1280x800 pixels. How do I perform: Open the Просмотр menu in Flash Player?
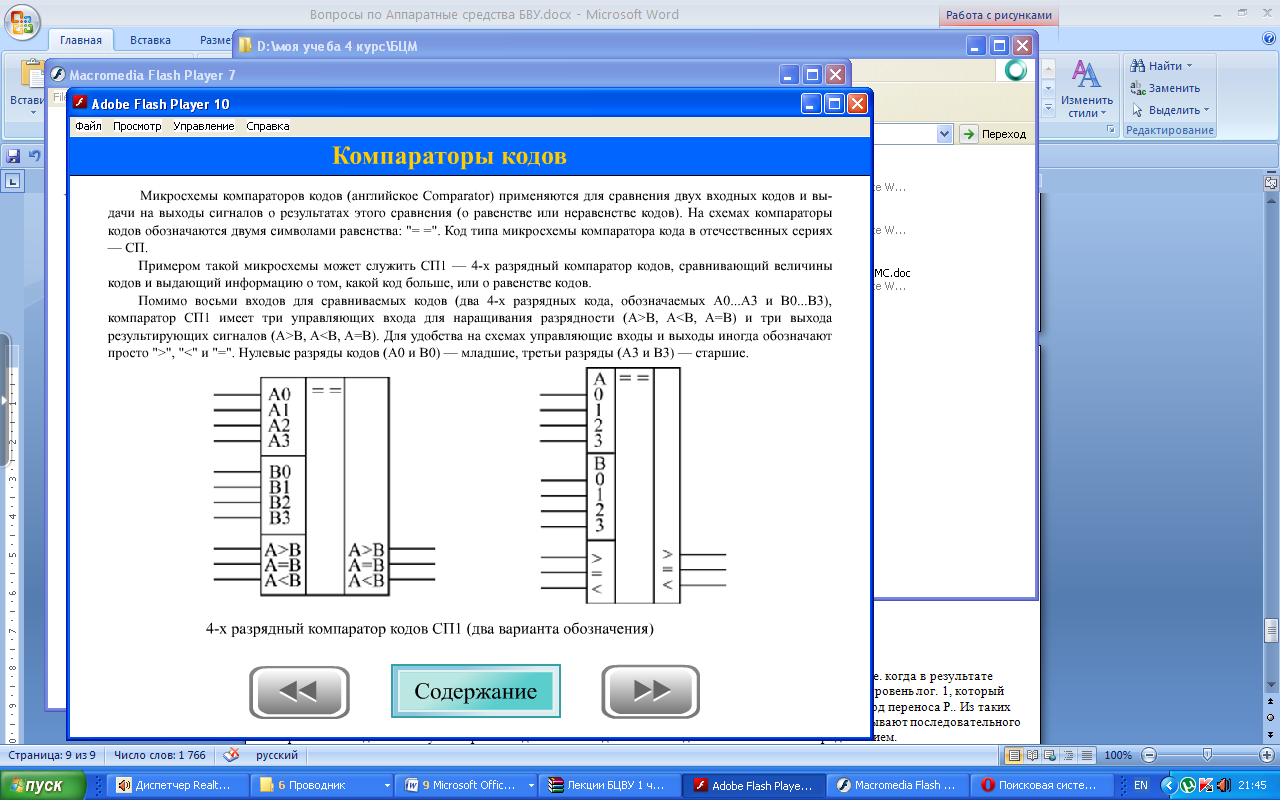pyautogui.click(x=137, y=126)
